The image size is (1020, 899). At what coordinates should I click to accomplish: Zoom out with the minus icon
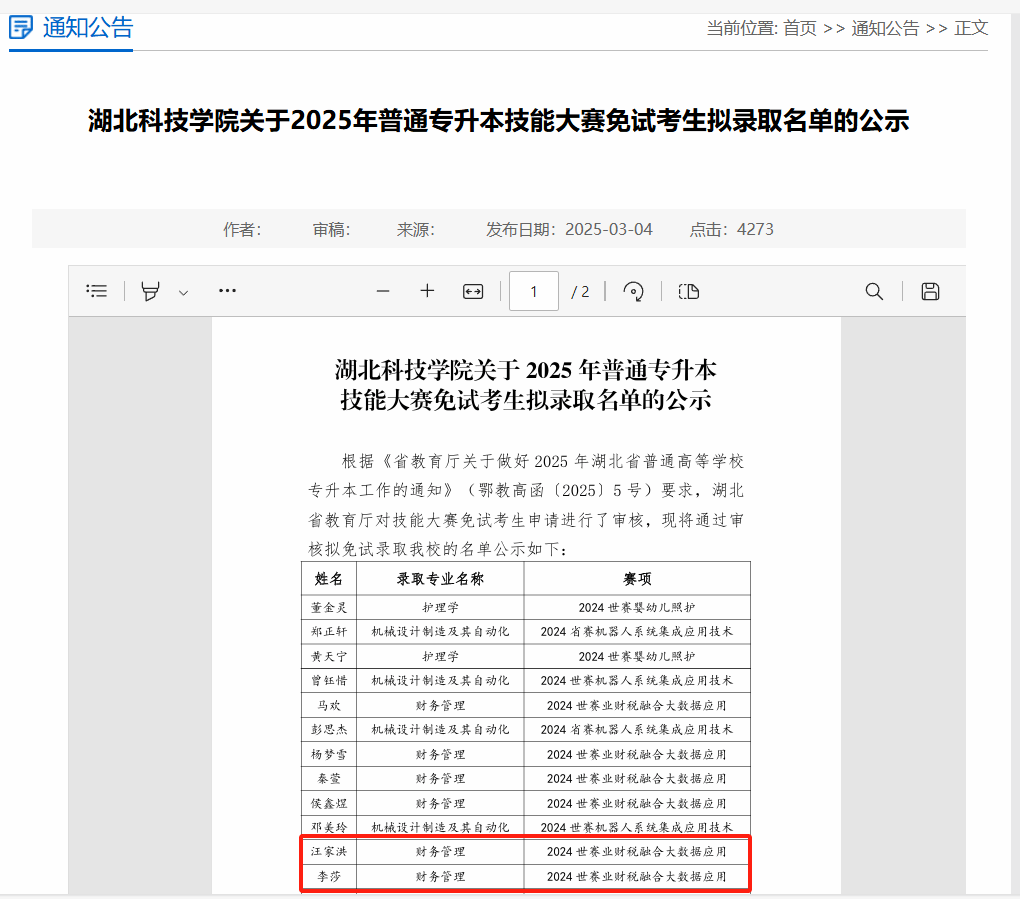coord(382,291)
